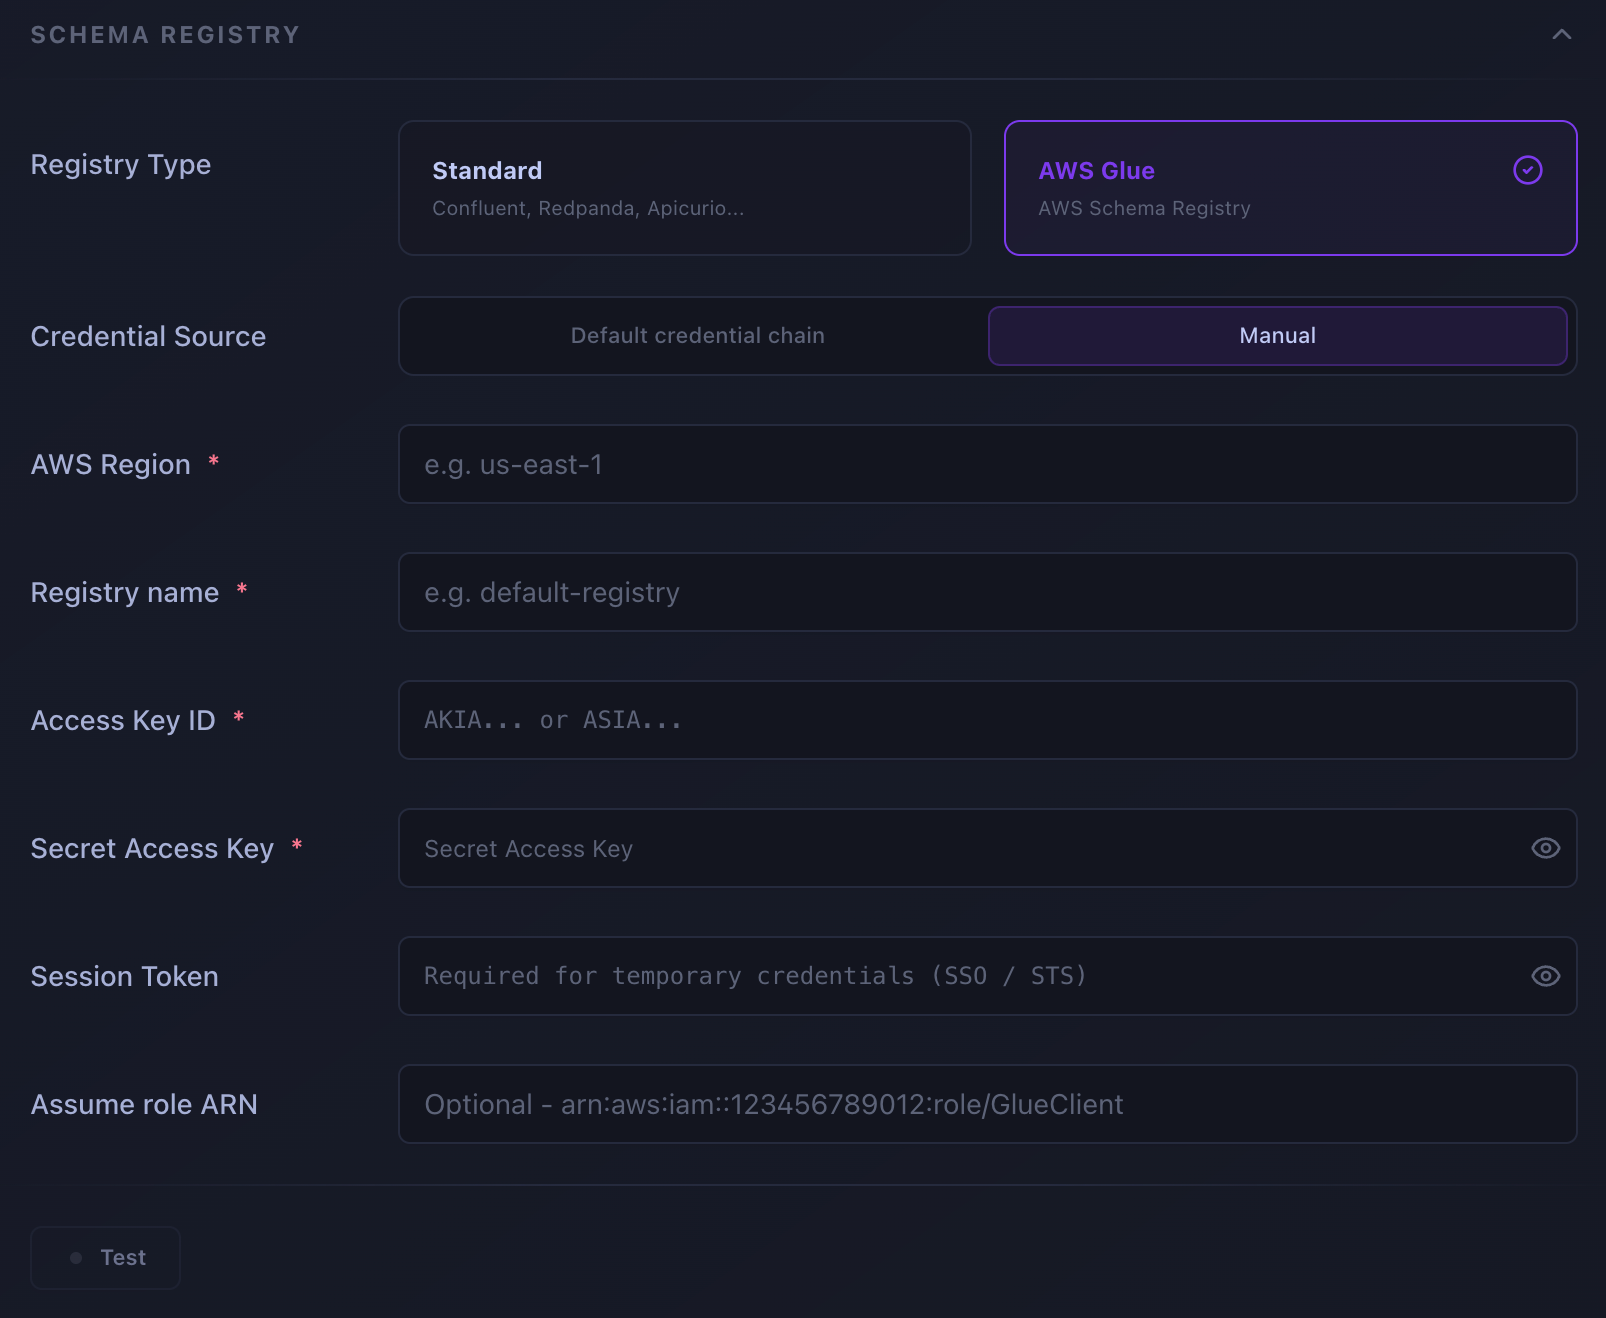Click the Assume role ARN label
Screen dimensions: 1606x1318
[x=144, y=1105]
